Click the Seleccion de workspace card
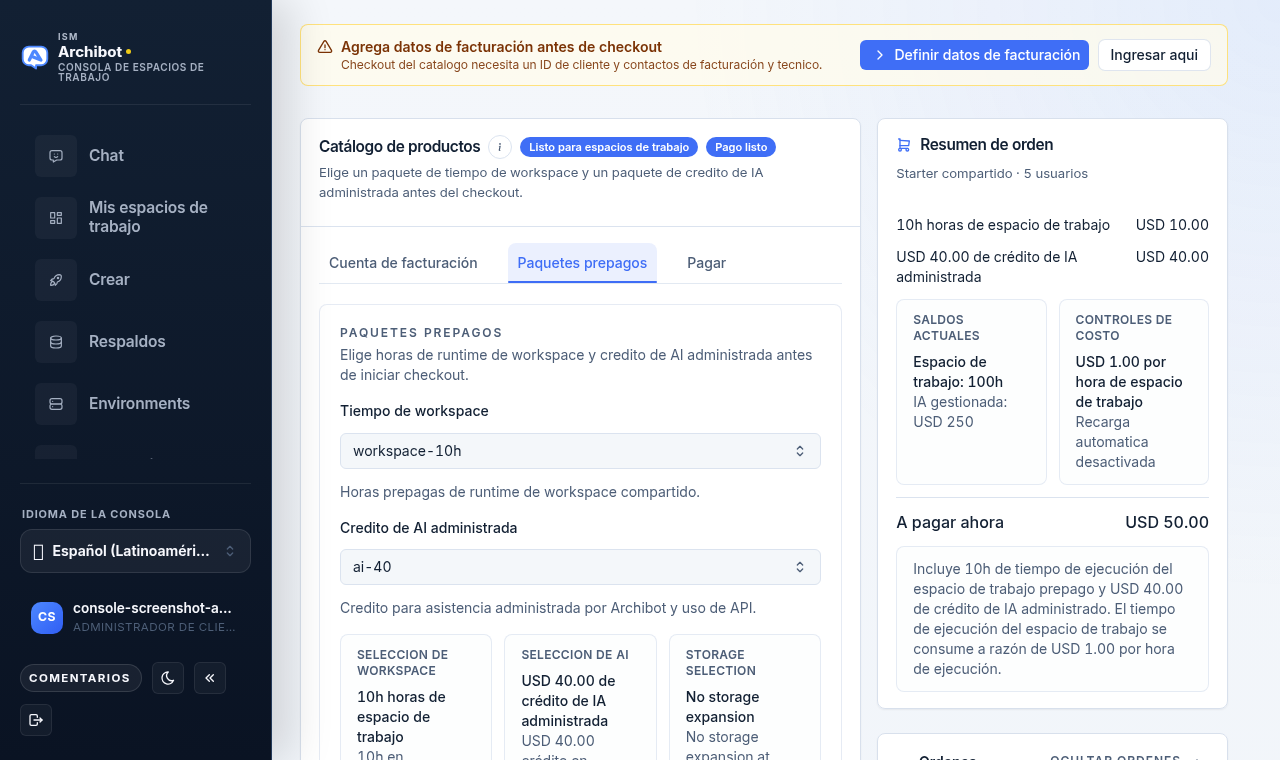 point(416,697)
